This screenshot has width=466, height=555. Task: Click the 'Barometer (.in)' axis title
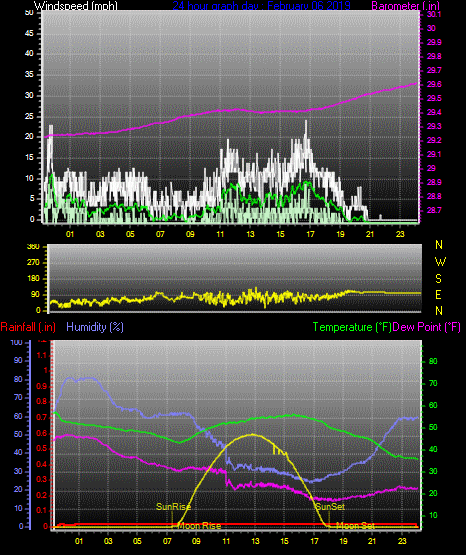pos(405,6)
